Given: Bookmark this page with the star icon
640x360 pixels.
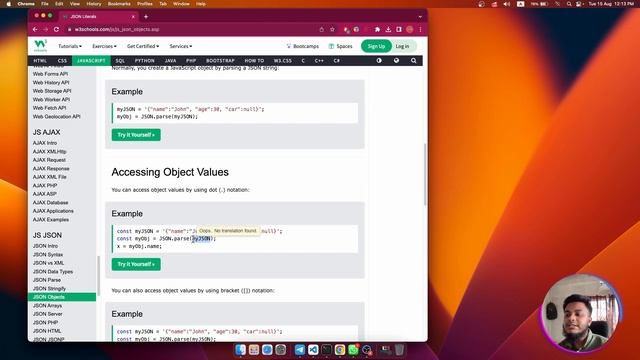Looking at the screenshot, I should coord(332,29).
